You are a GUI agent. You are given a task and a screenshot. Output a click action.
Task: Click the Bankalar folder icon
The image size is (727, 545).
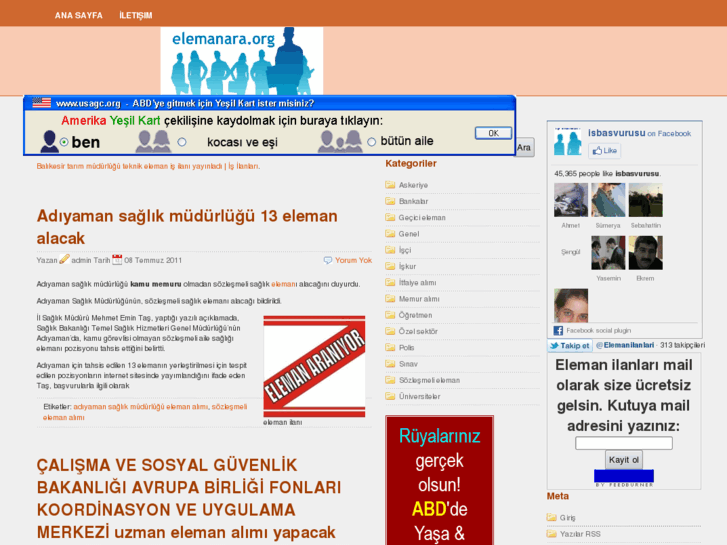pos(390,201)
